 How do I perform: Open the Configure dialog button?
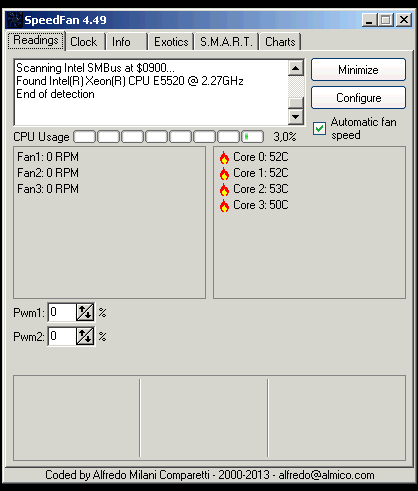pos(358,98)
